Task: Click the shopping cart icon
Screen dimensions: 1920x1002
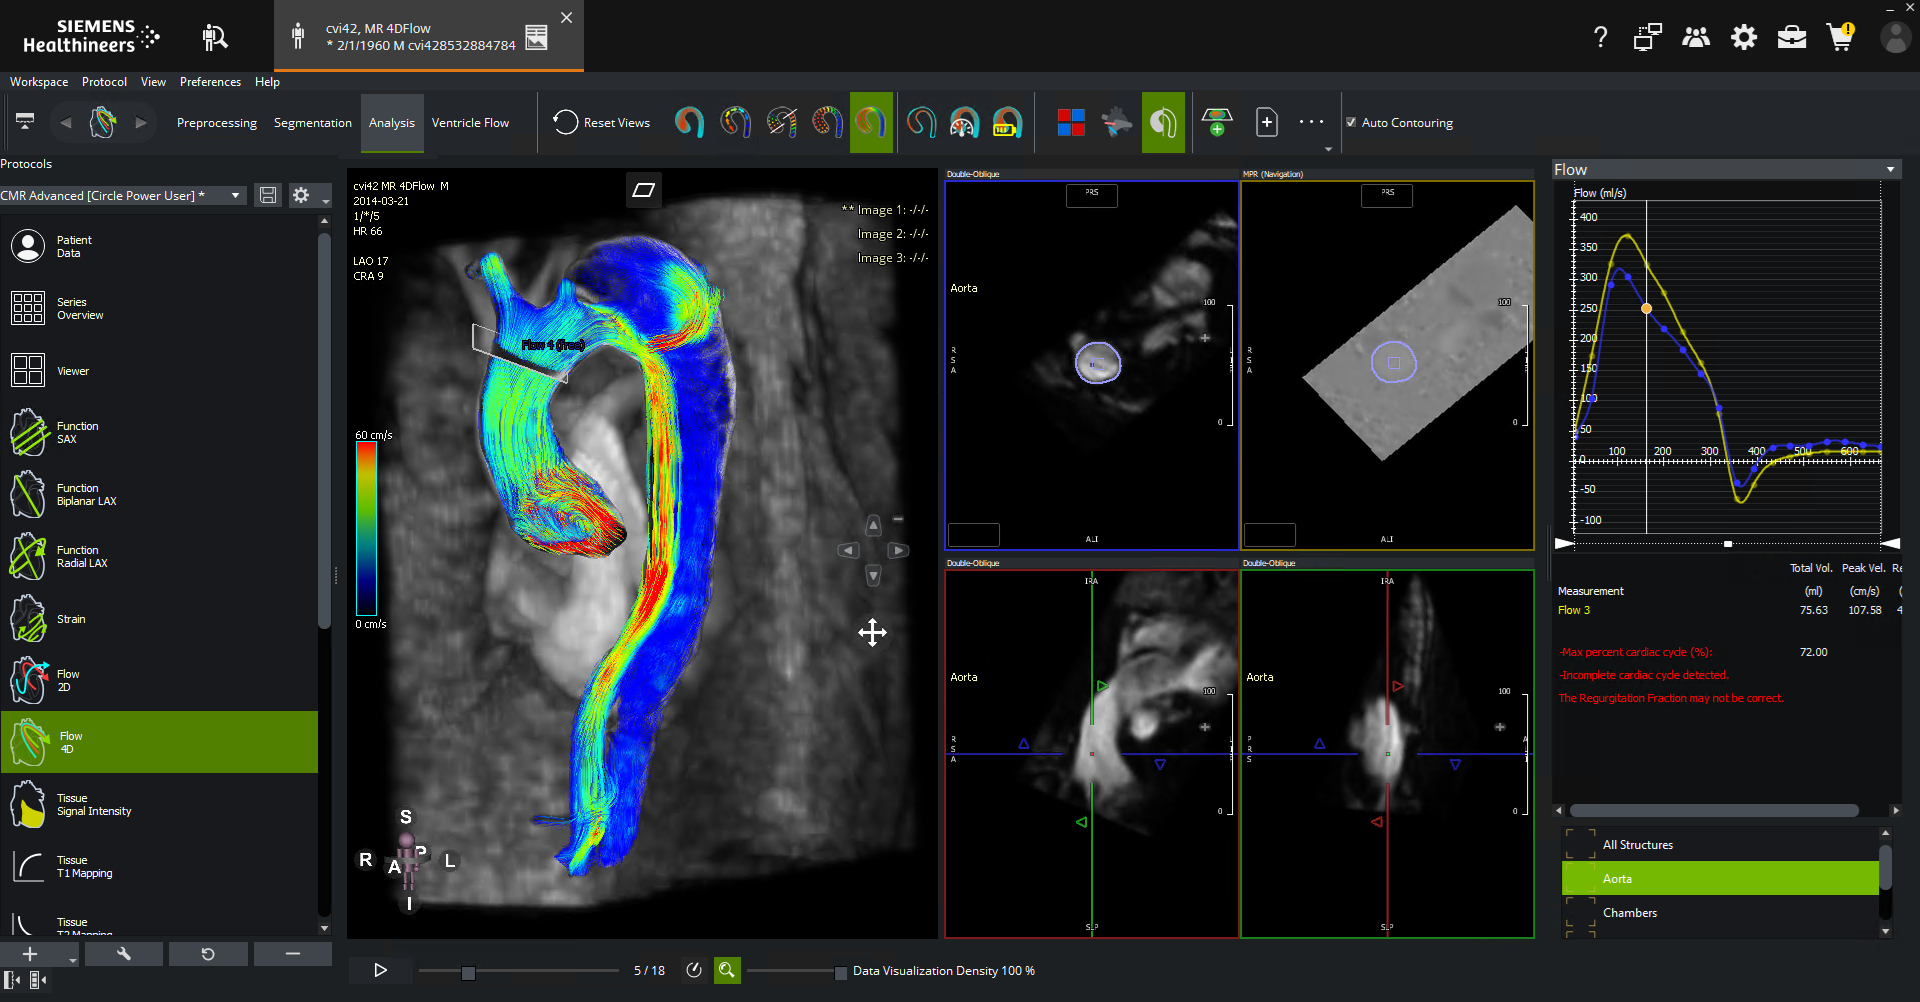Action: point(1839,38)
